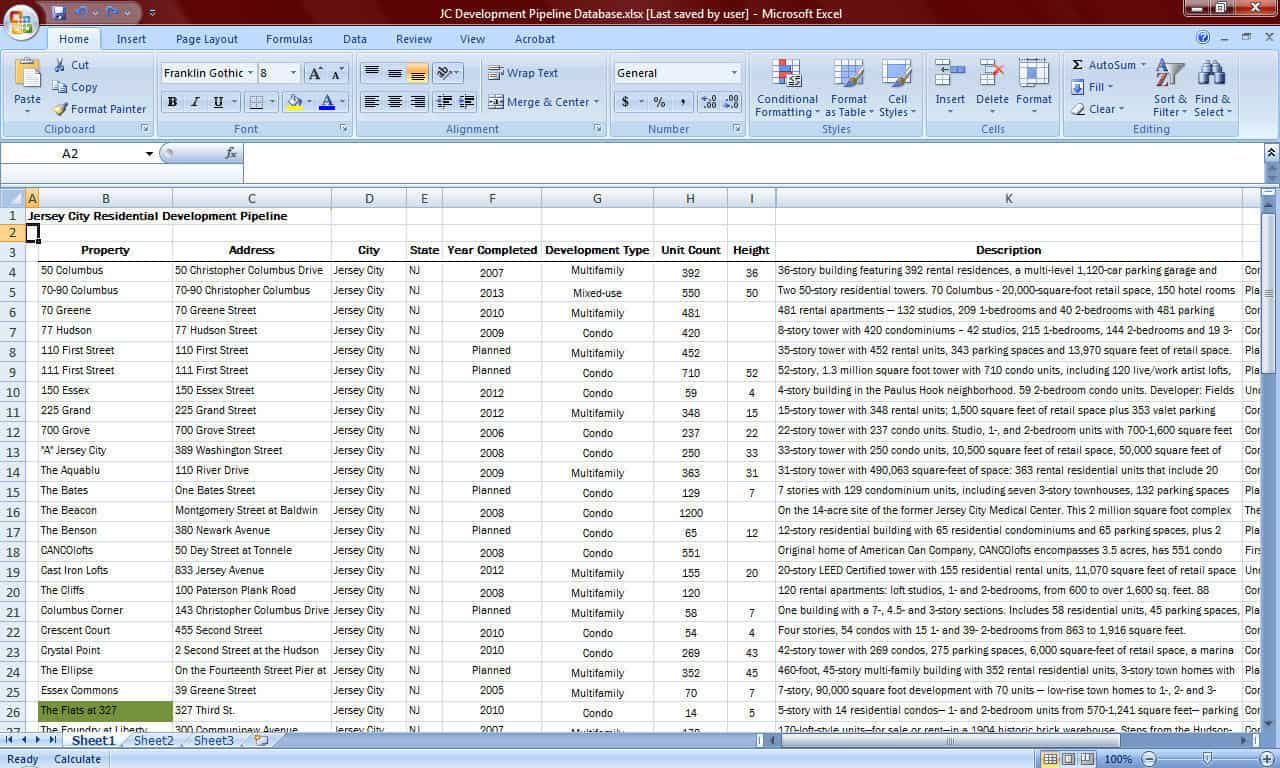Decrease the cell indent
The image size is (1280, 768).
coord(444,102)
